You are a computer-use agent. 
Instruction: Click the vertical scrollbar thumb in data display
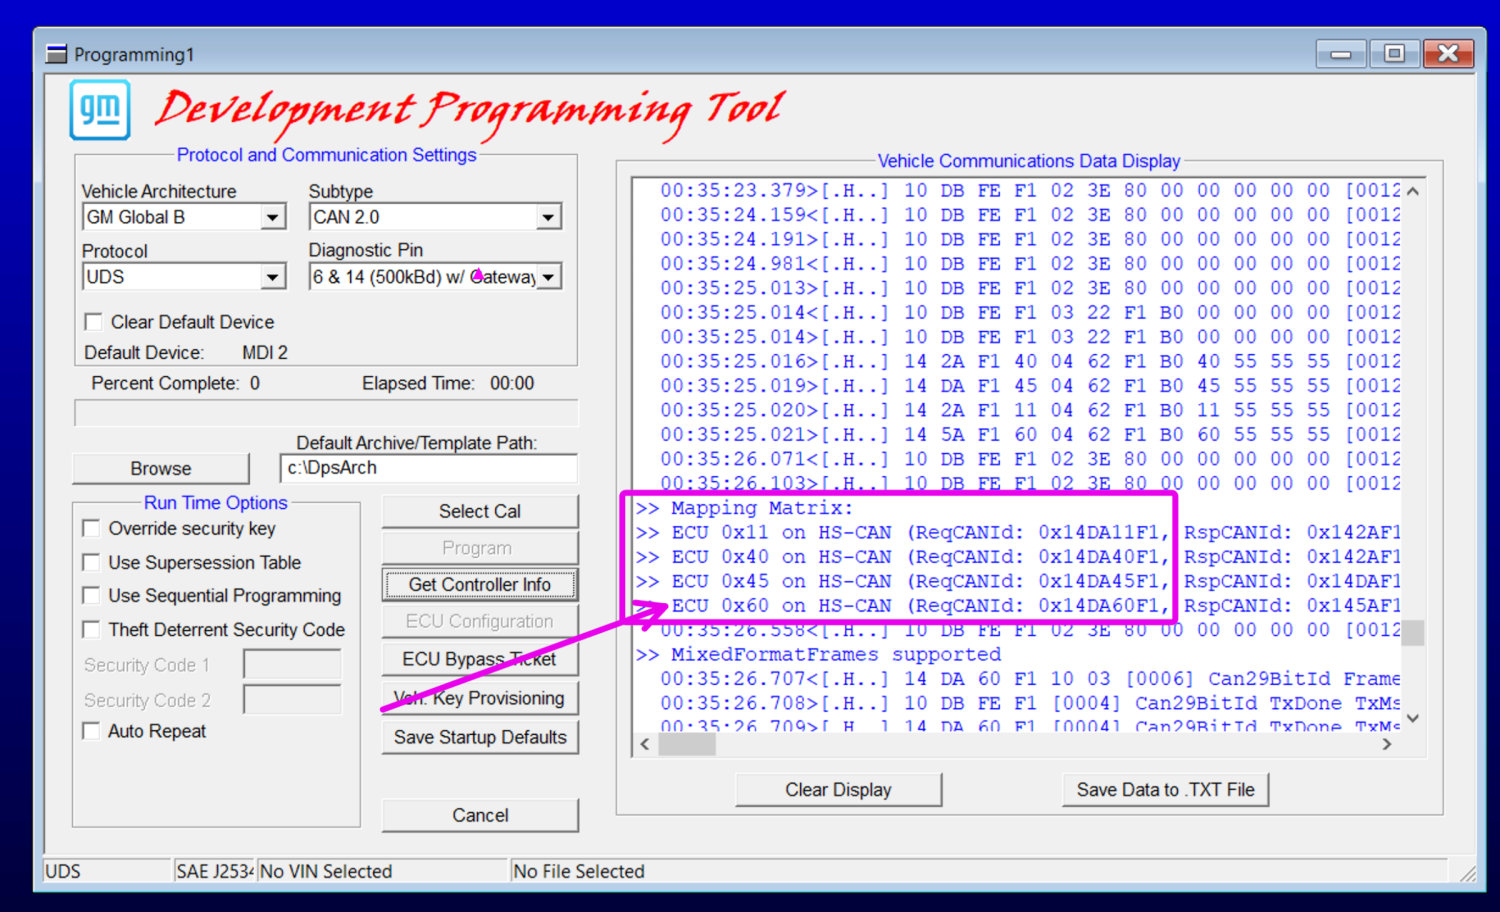pos(1412,632)
